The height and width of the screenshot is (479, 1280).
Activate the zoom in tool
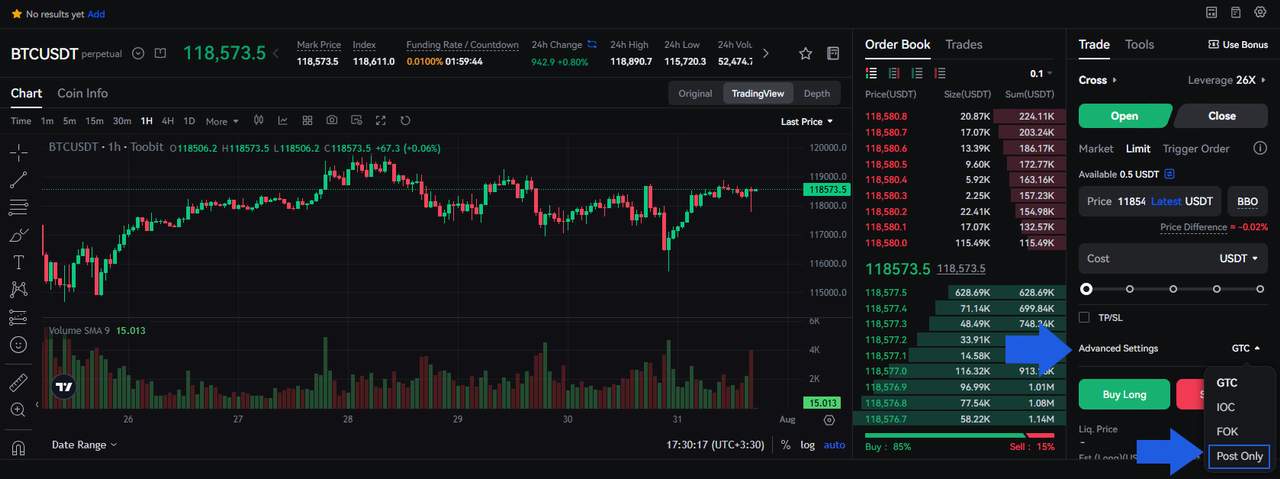pyautogui.click(x=18, y=410)
